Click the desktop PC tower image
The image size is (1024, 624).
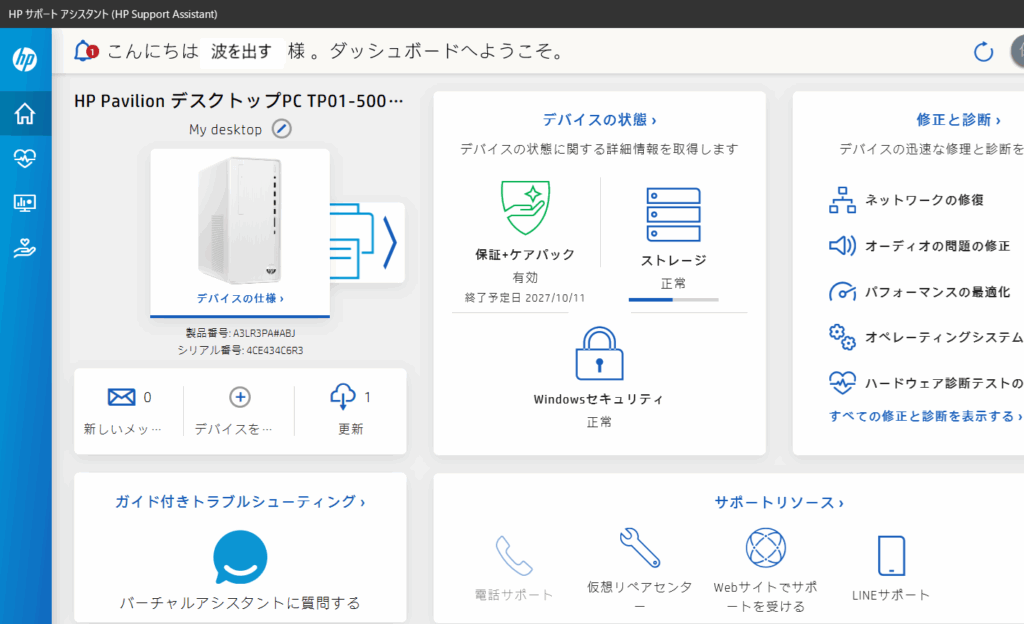point(240,221)
